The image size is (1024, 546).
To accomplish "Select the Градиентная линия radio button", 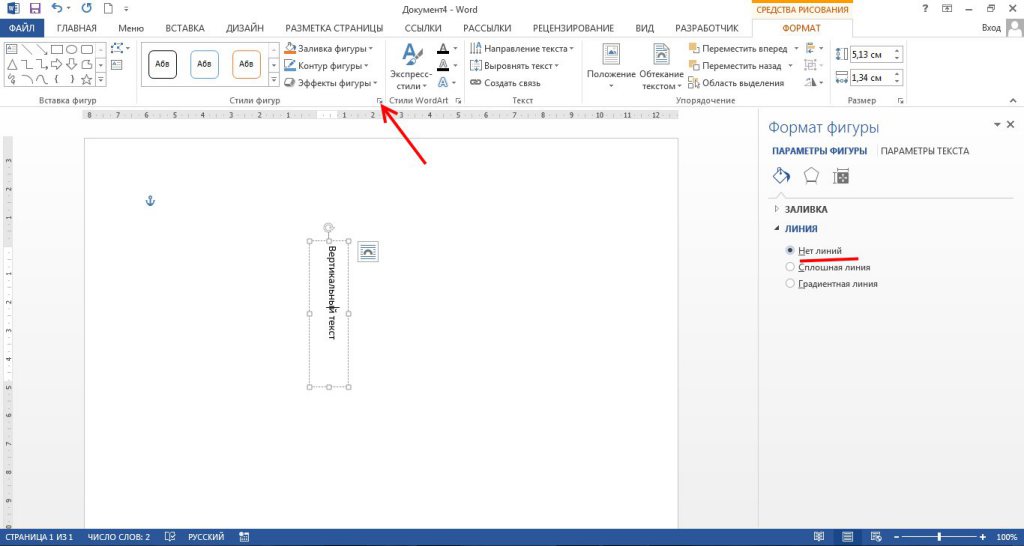I will 790,284.
